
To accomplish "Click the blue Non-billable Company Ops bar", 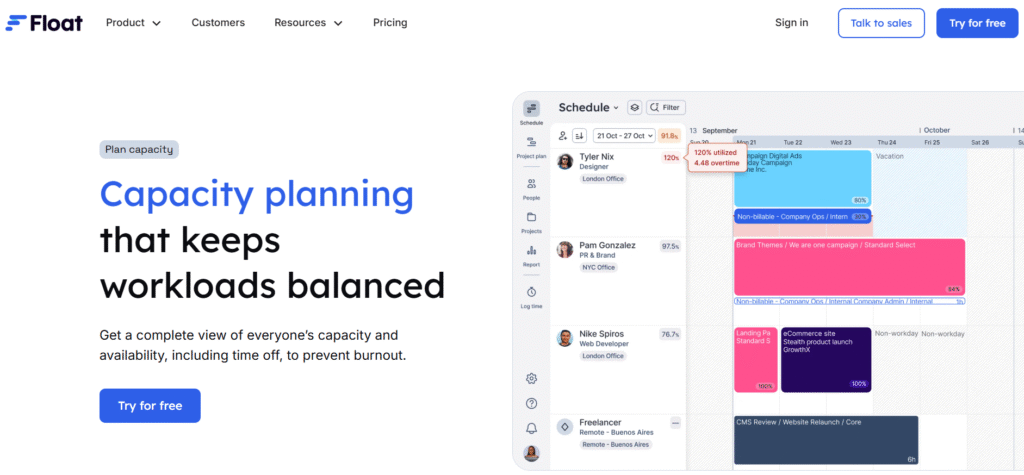I will coord(802,216).
